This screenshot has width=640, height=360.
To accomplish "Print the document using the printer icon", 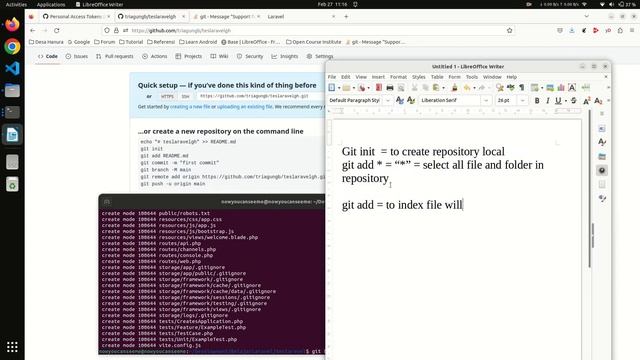I will pyautogui.click(x=389, y=88).
